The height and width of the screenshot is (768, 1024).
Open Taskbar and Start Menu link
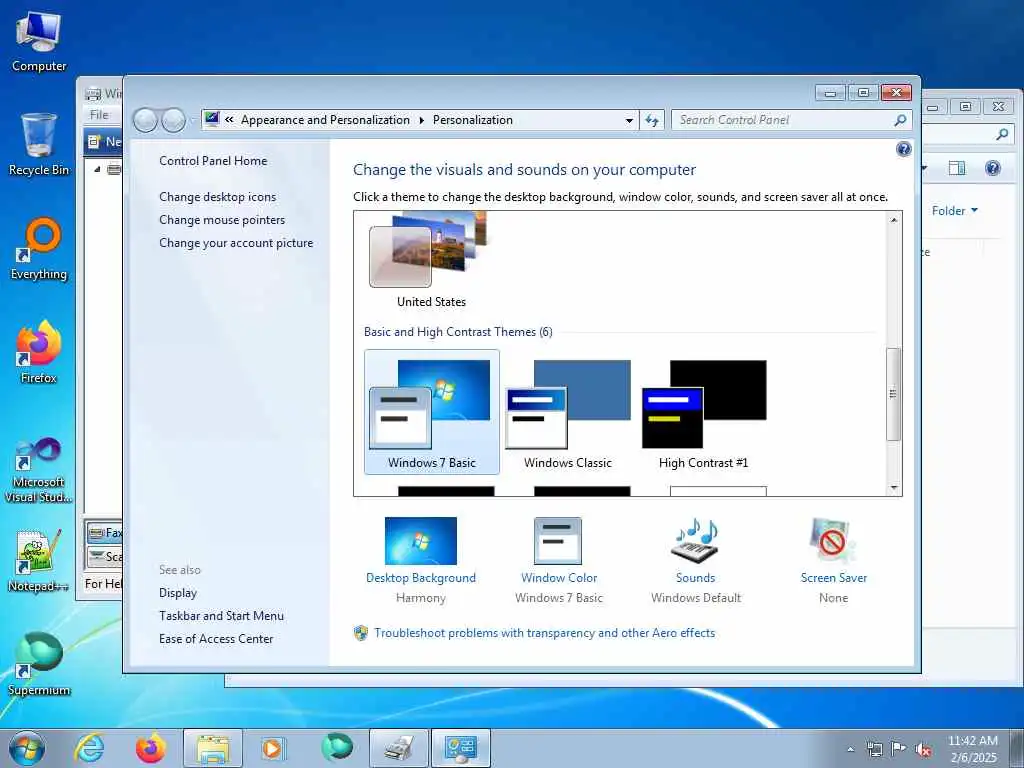pos(221,615)
